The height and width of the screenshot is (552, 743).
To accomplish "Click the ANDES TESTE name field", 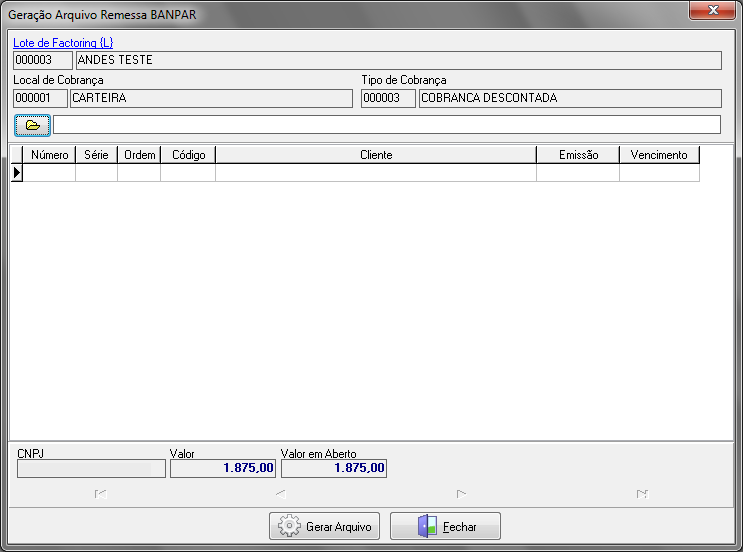I will (399, 60).
